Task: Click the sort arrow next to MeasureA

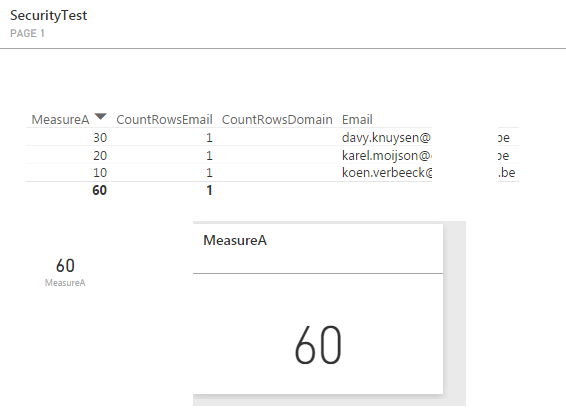Action: pyautogui.click(x=100, y=117)
